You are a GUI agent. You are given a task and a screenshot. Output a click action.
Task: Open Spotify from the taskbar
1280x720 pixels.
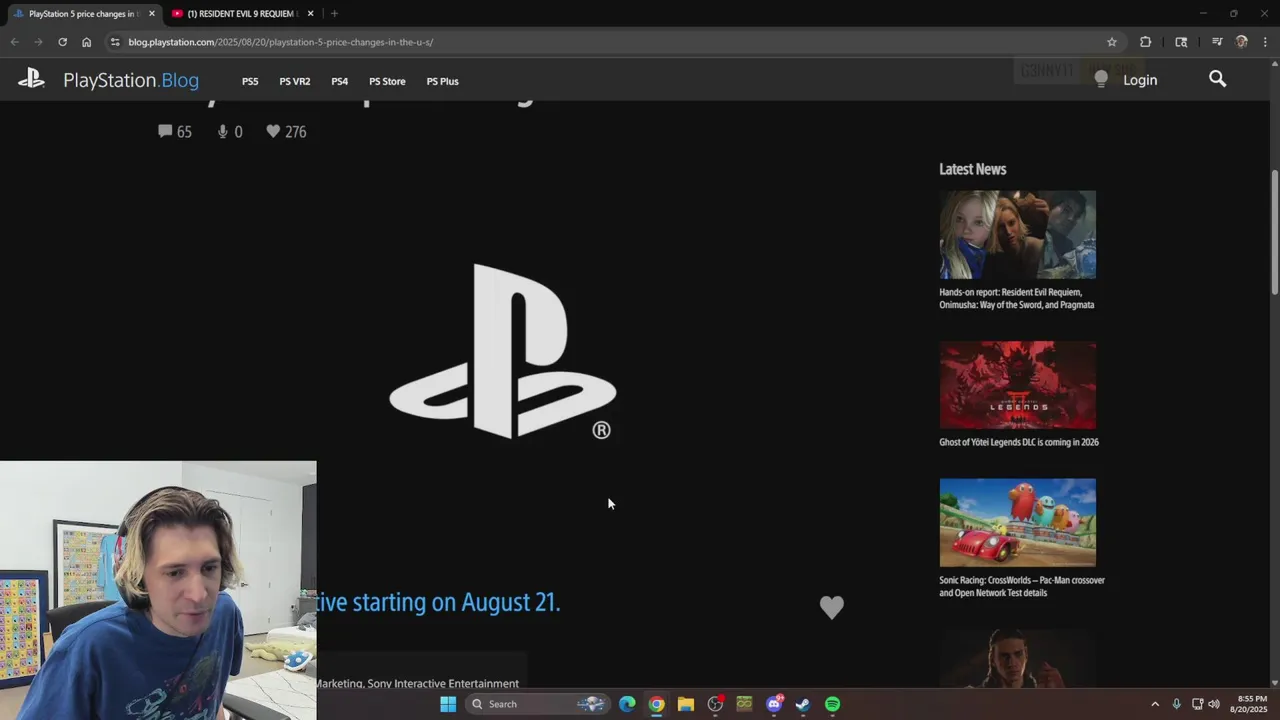[x=832, y=704]
